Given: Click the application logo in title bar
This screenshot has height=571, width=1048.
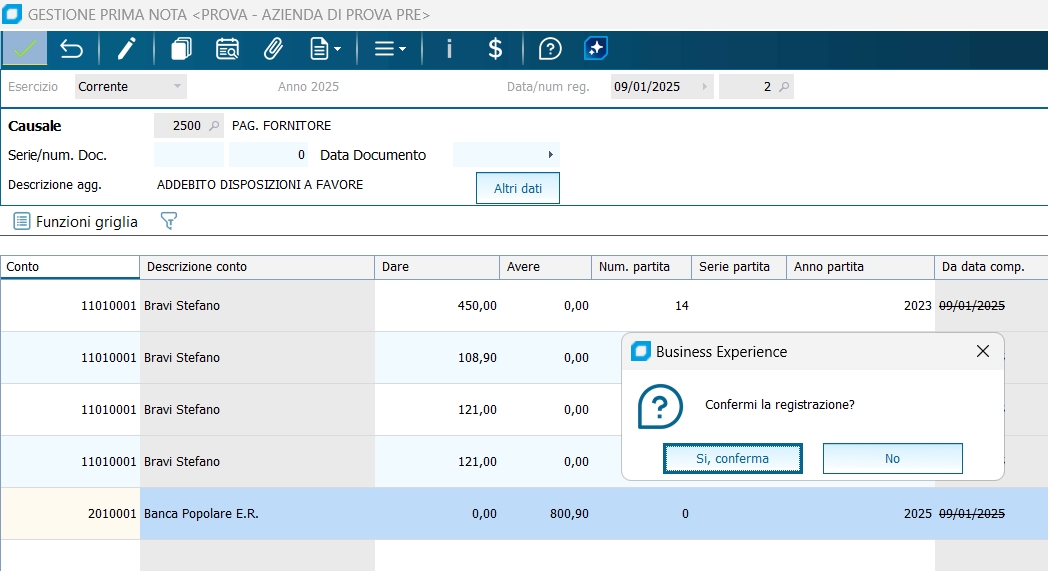Looking at the screenshot, I should coord(12,14).
